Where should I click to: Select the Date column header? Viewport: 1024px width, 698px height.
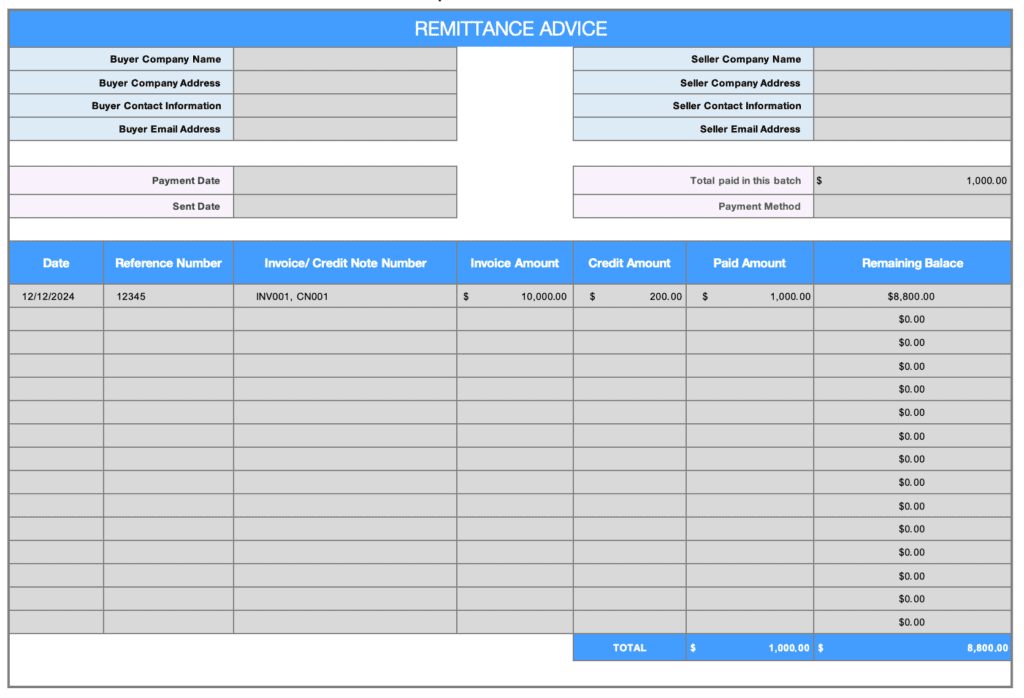pyautogui.click(x=56, y=263)
